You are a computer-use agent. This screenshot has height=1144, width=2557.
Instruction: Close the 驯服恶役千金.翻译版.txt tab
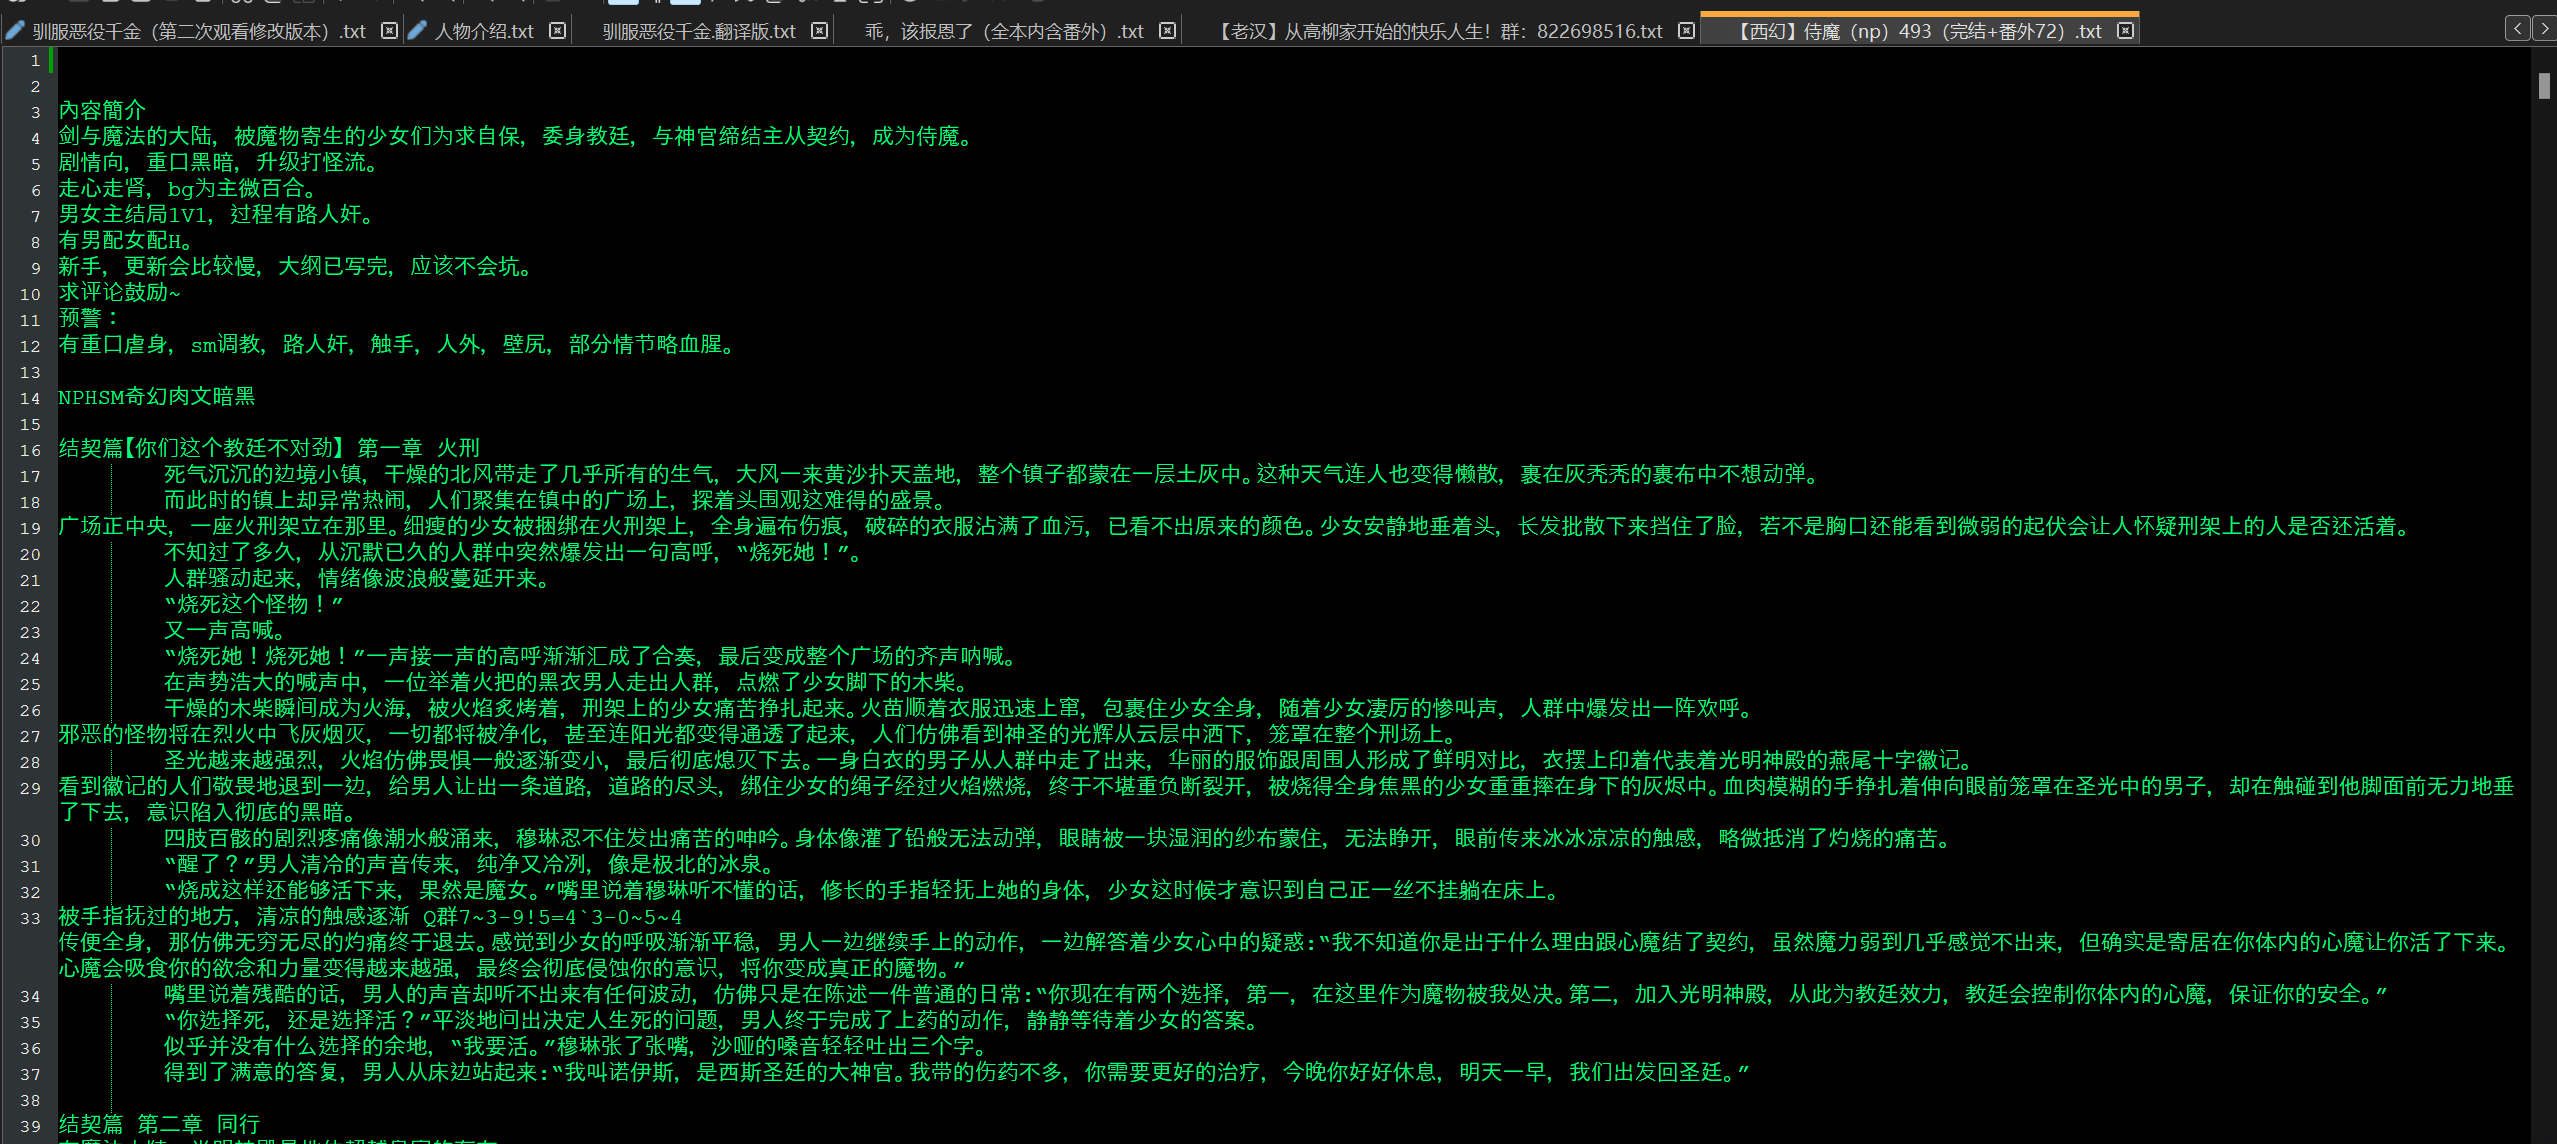[x=819, y=31]
